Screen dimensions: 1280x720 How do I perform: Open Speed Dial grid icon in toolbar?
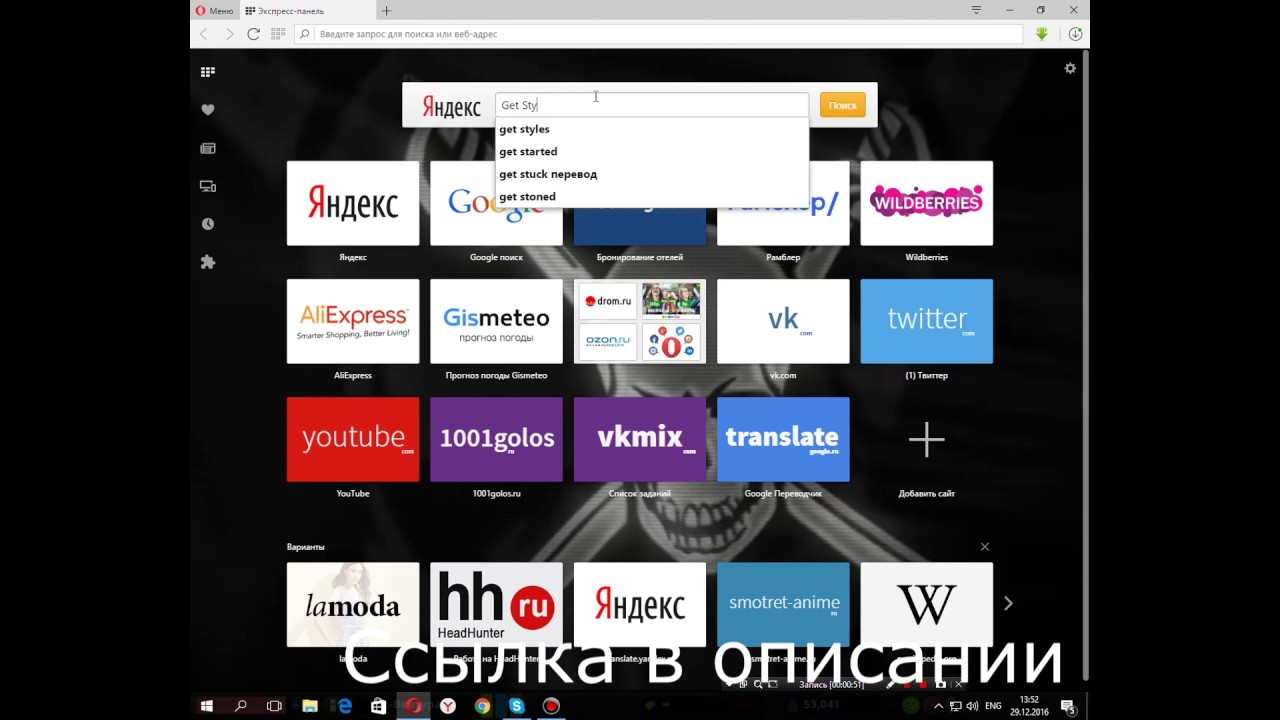click(x=278, y=34)
